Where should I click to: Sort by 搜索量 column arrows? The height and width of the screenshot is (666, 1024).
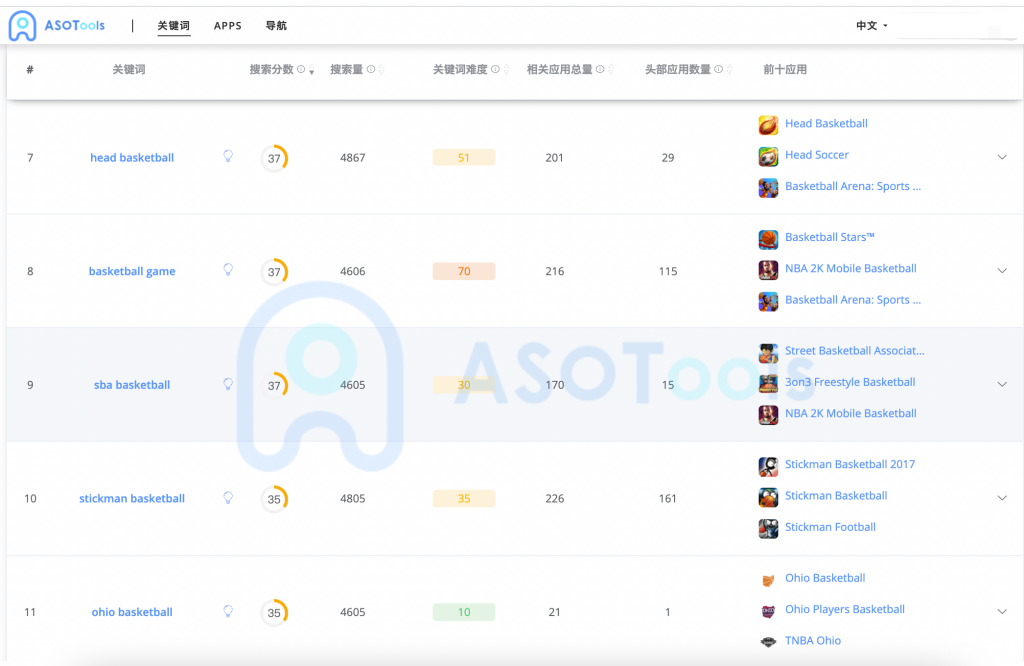coord(381,70)
